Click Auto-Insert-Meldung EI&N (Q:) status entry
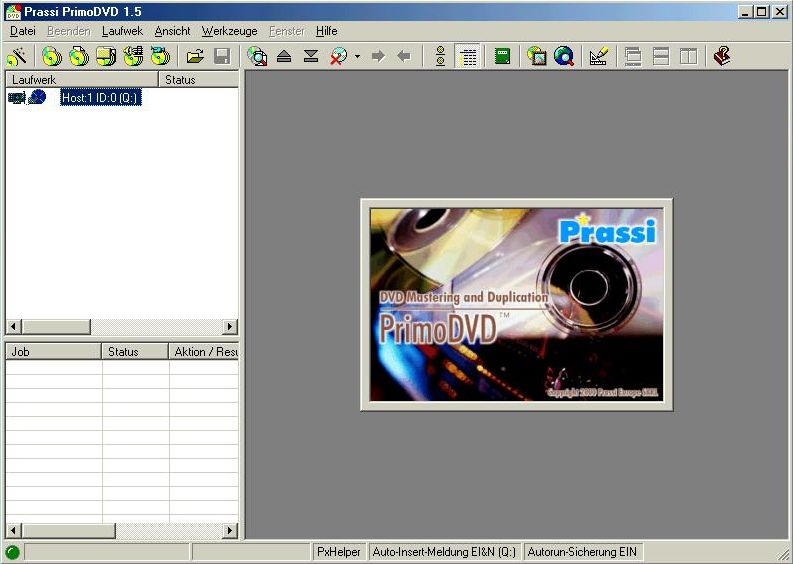The width and height of the screenshot is (793, 564). (x=444, y=552)
